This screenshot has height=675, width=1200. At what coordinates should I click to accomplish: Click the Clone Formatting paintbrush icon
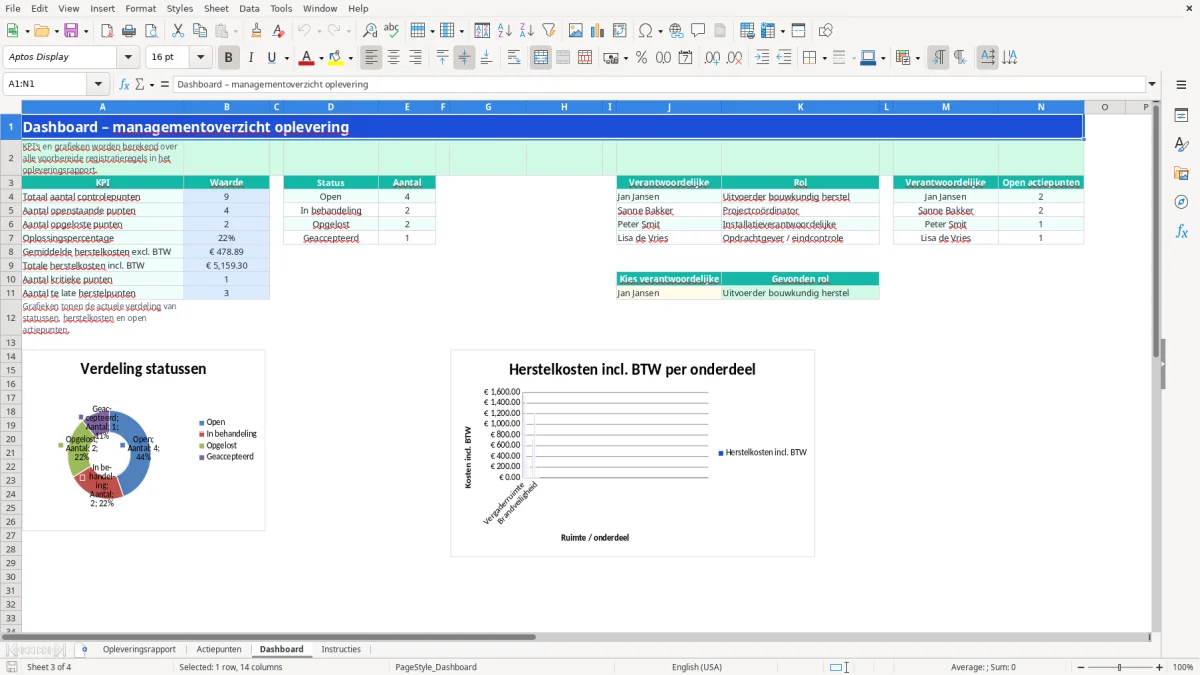coord(256,31)
